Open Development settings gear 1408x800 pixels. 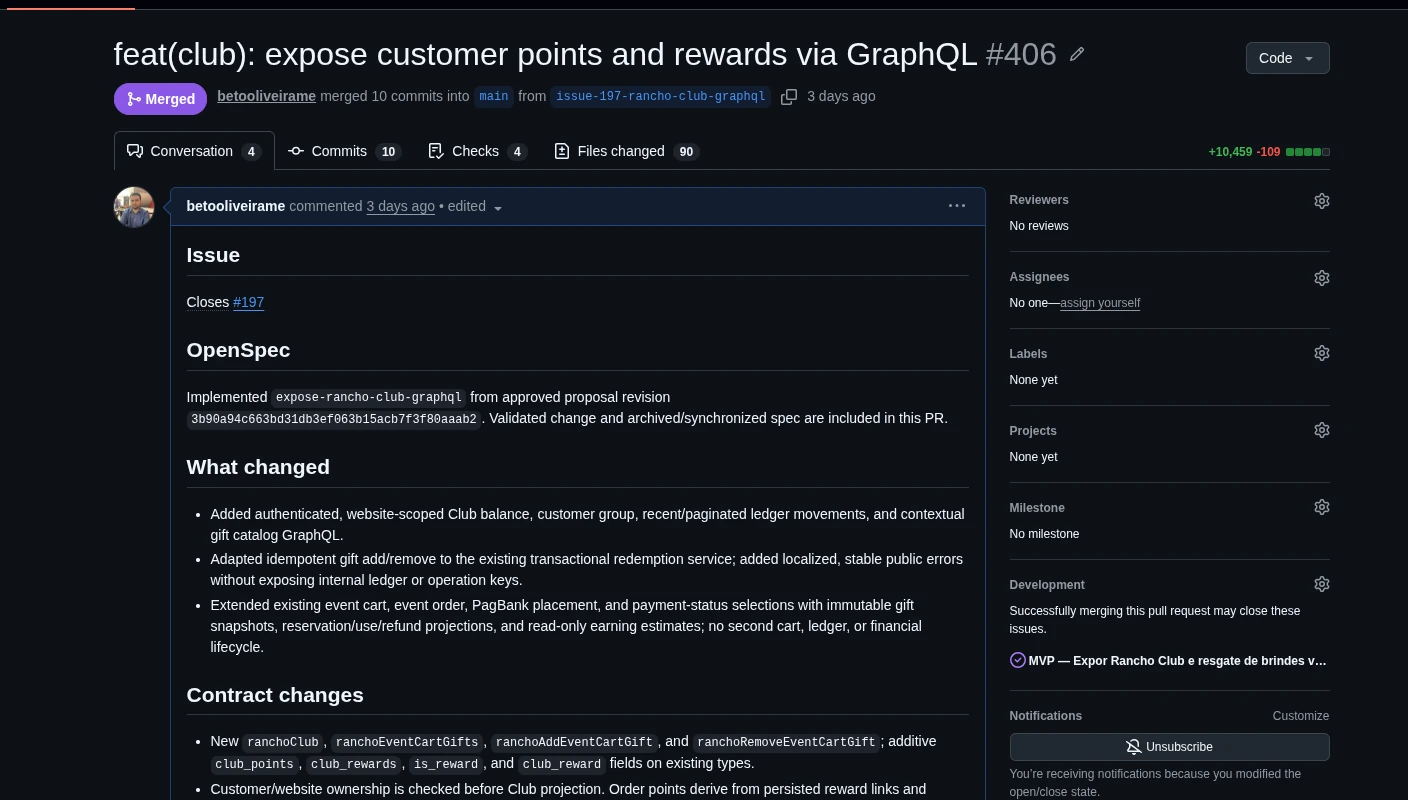point(1321,584)
